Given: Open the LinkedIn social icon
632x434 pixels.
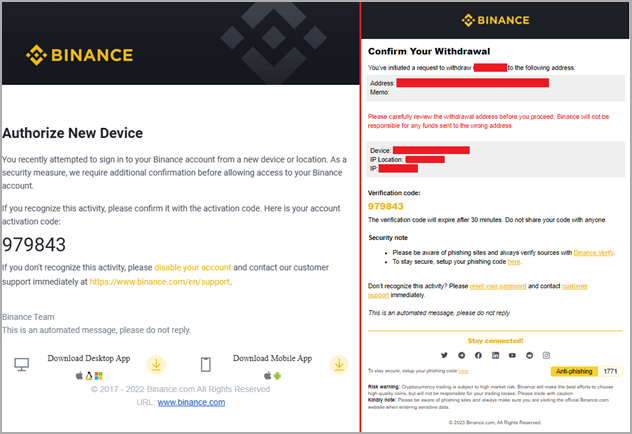Looking at the screenshot, I should [496, 355].
